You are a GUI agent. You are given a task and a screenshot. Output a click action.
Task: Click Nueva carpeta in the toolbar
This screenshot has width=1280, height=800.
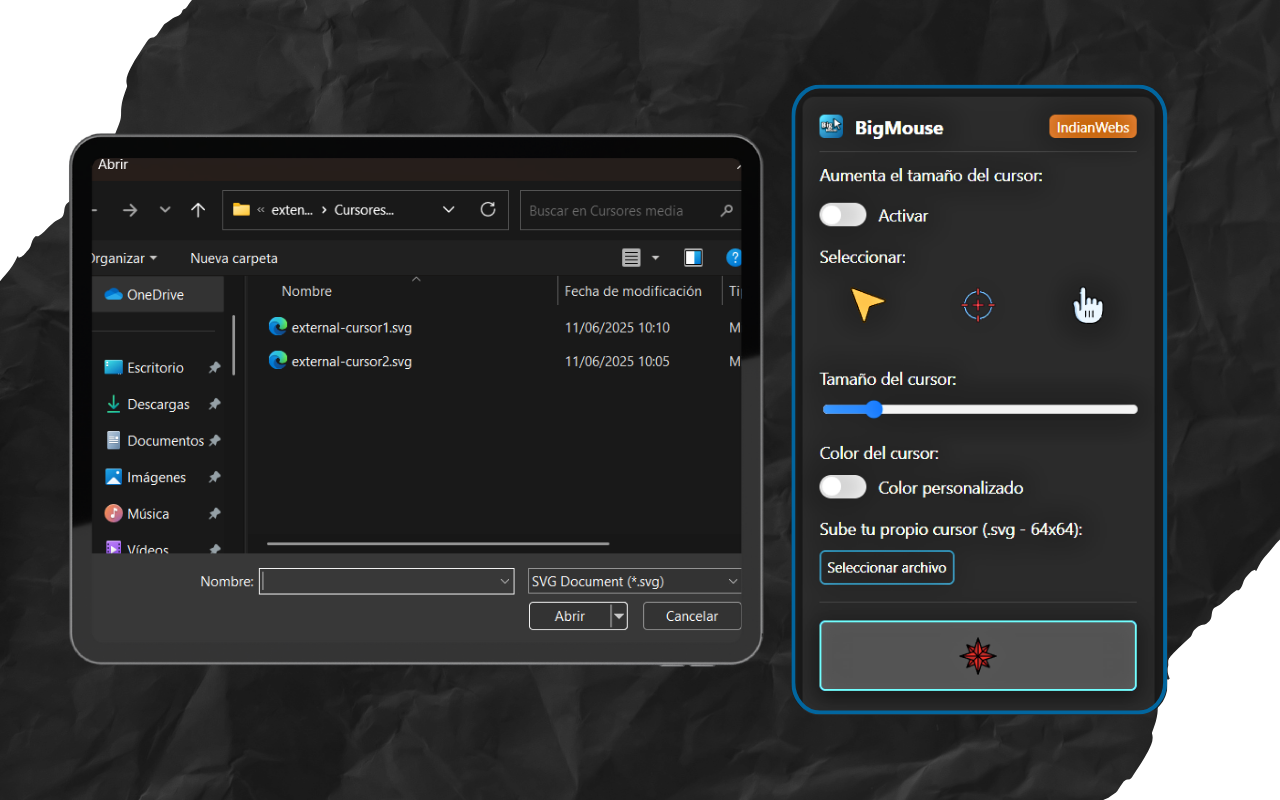(x=234, y=258)
